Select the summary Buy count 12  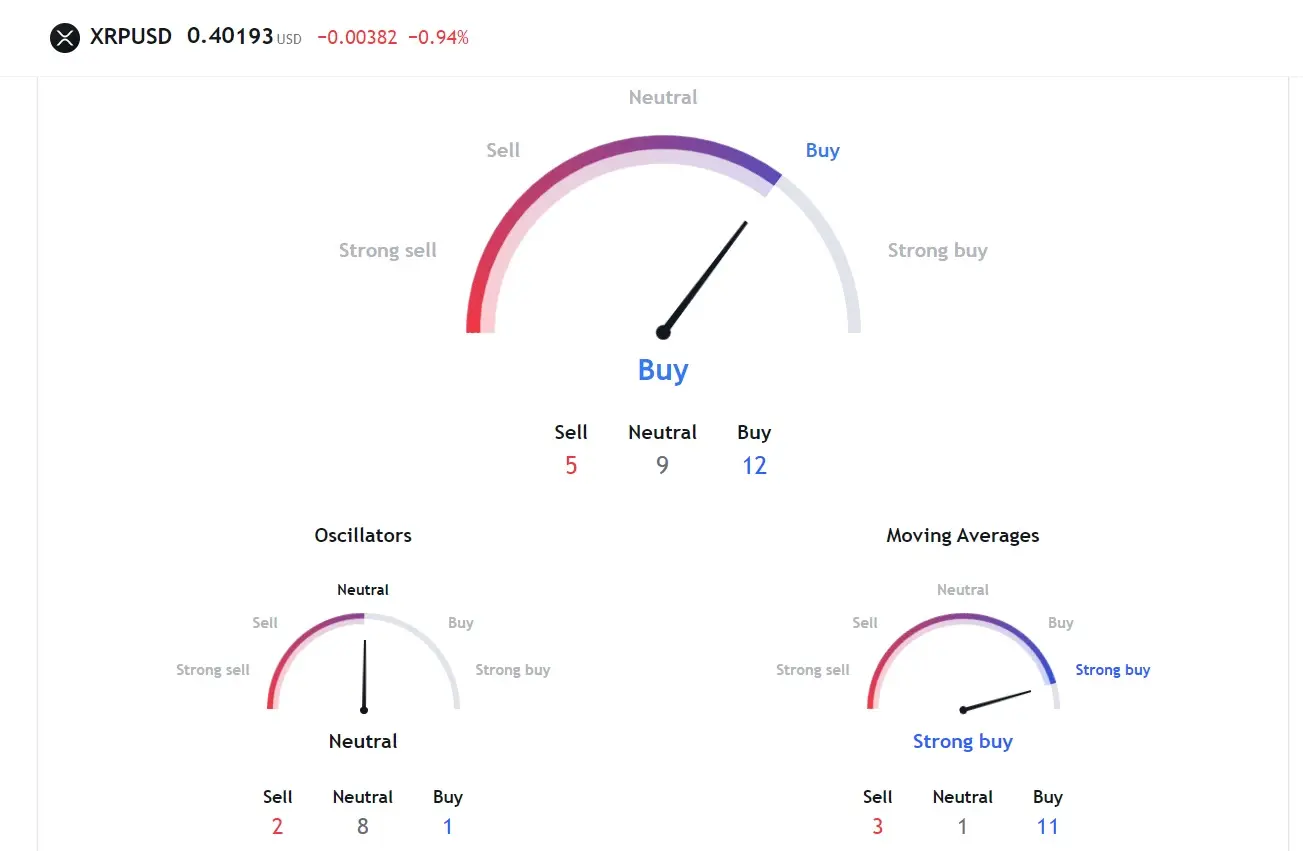754,465
